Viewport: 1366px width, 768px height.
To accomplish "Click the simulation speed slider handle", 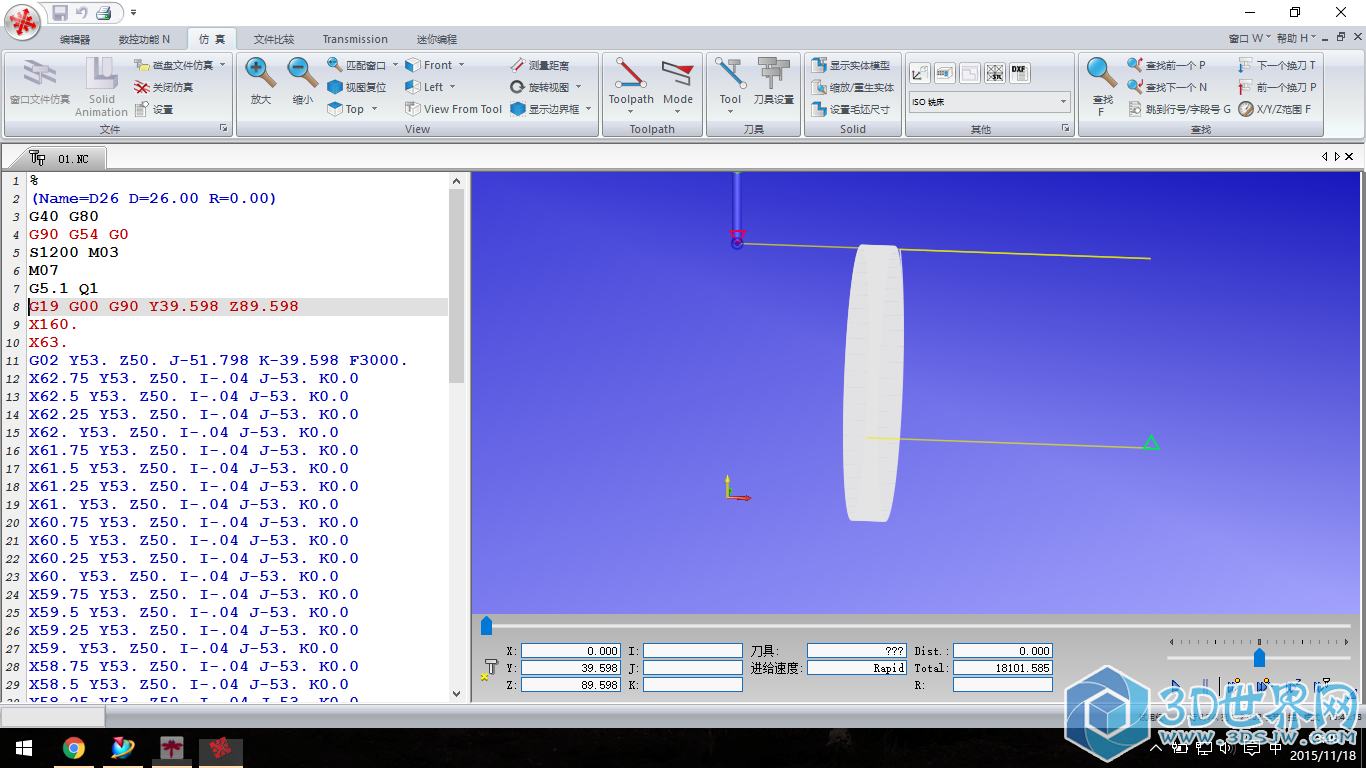I will 1259,657.
